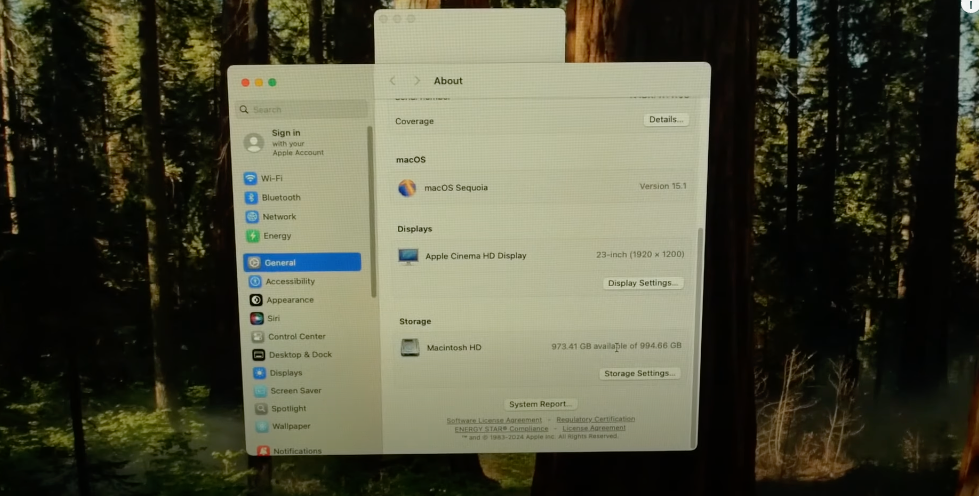Screen dimensions: 979x496
Task: Open Bluetooth settings from sidebar icon
Action: [251, 198]
